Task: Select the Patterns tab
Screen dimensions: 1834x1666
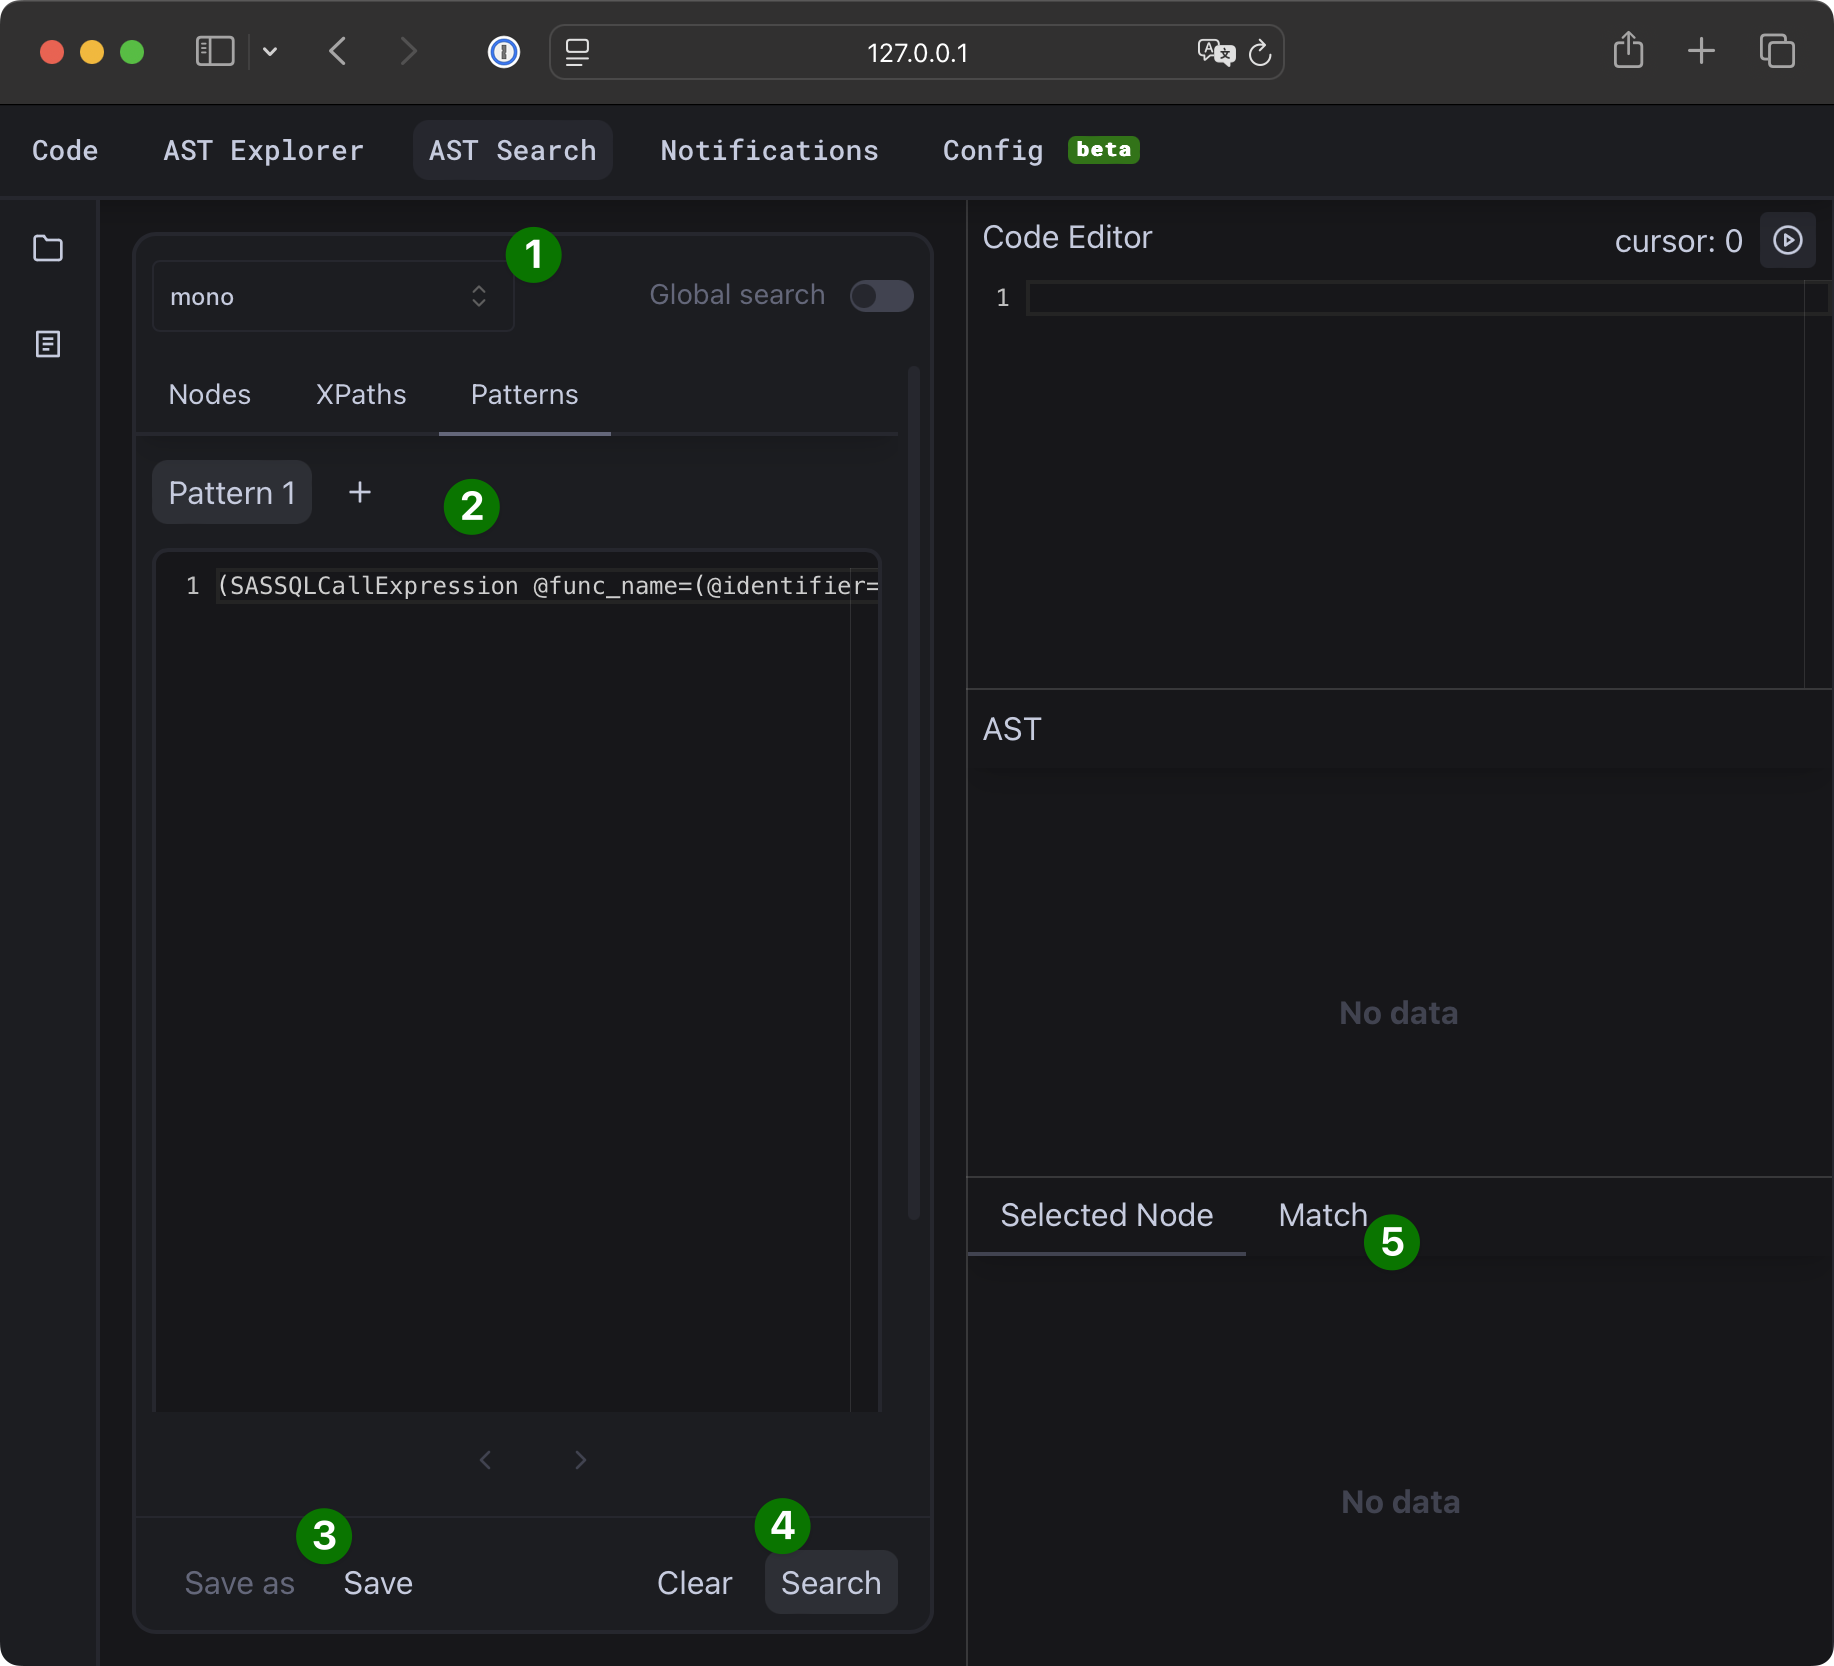Action: click(525, 394)
